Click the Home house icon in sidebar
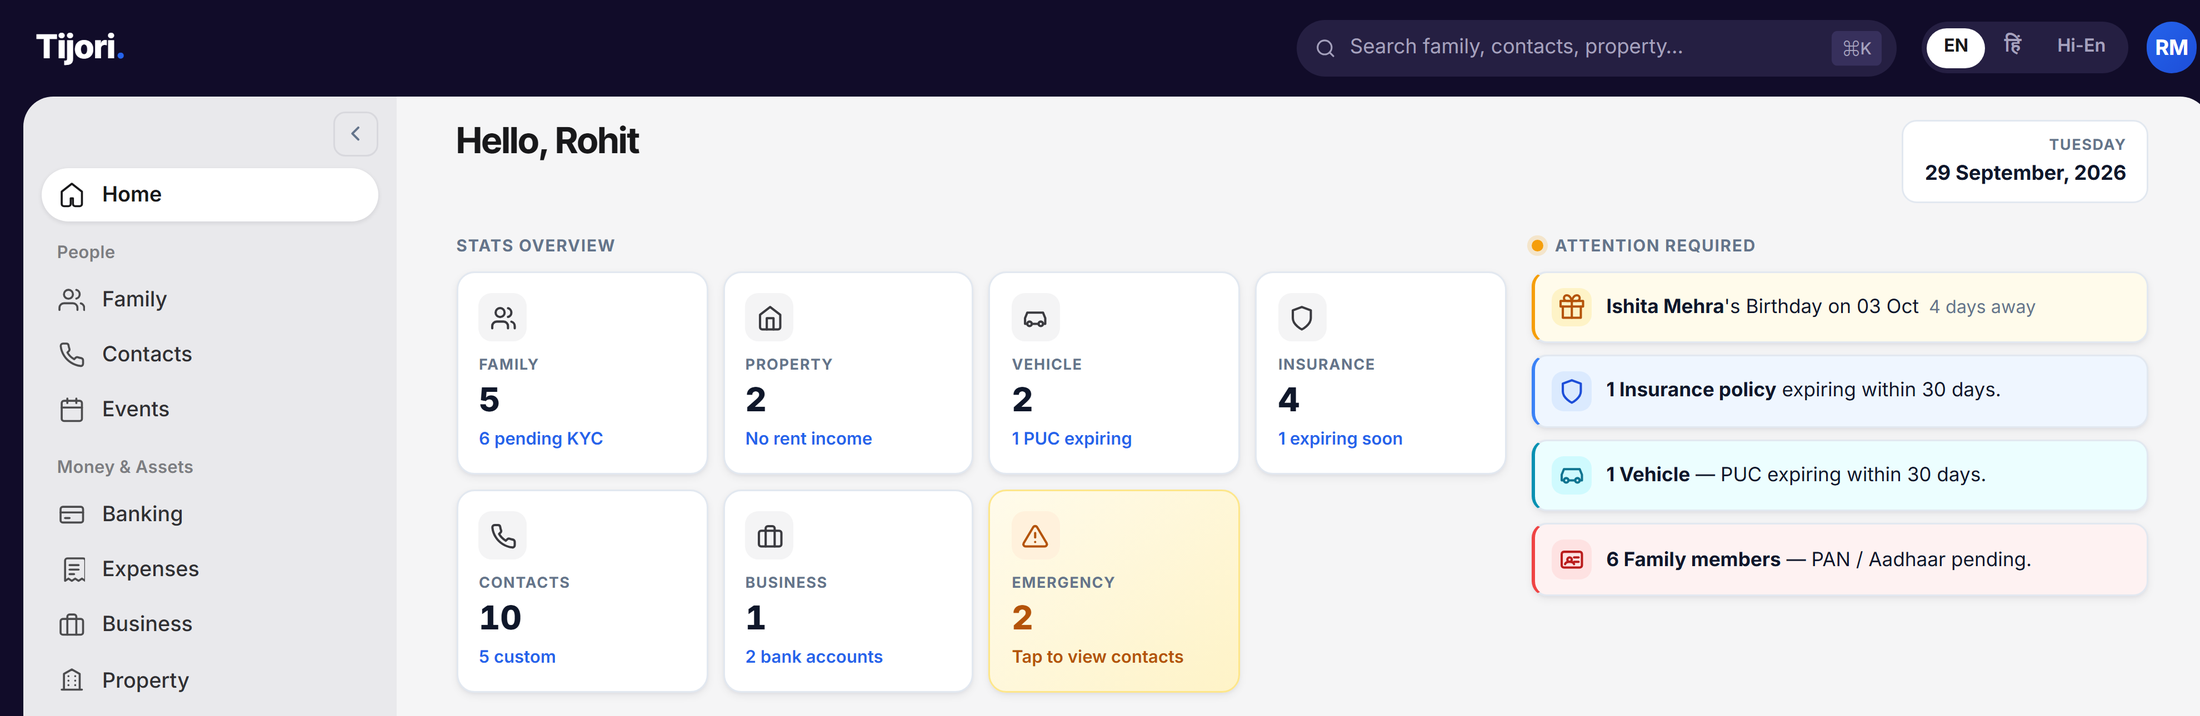The width and height of the screenshot is (2200, 716). (72, 195)
